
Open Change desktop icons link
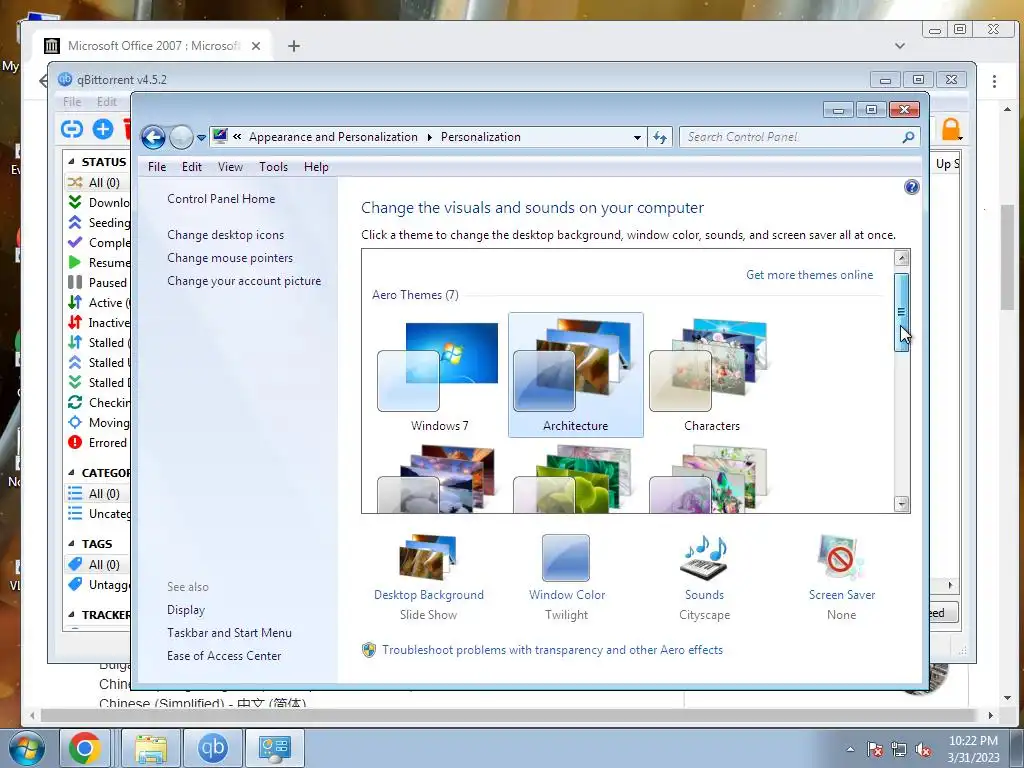coord(225,234)
